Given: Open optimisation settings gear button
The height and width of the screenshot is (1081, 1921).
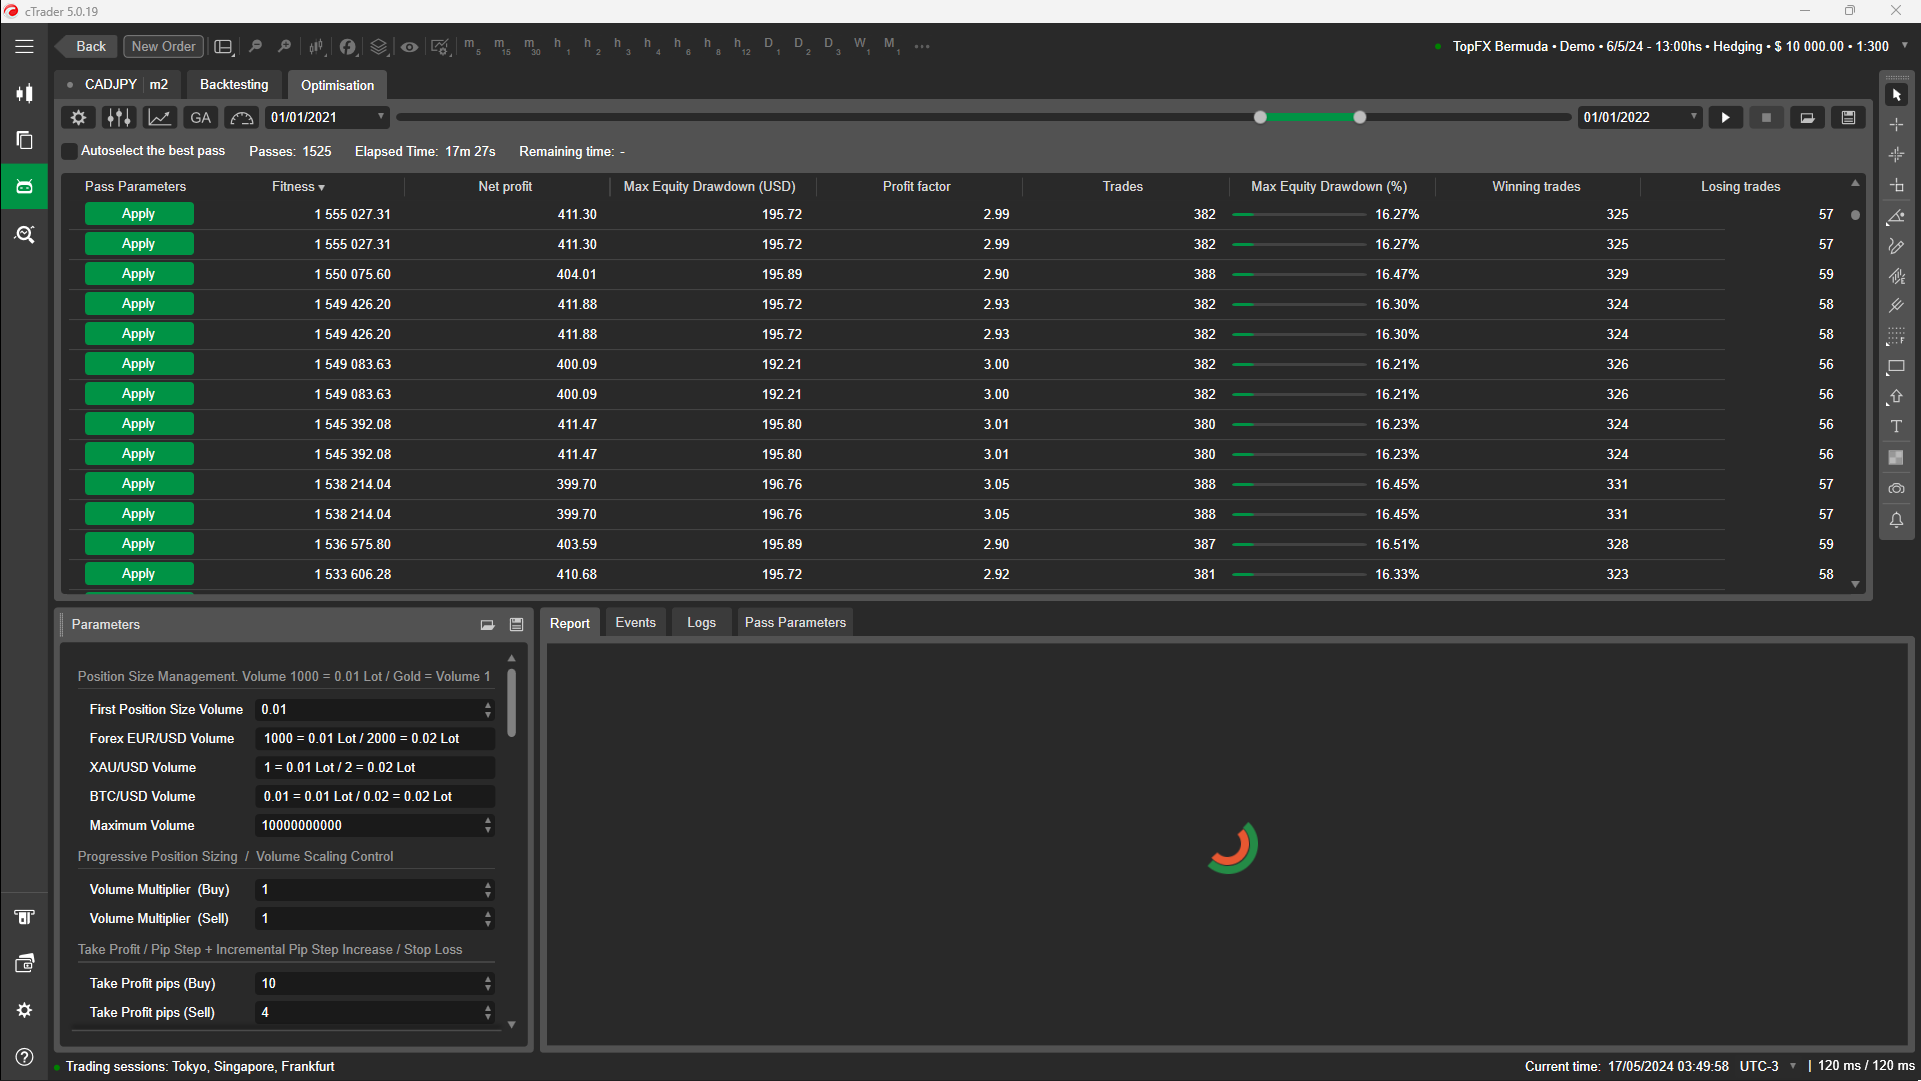Looking at the screenshot, I should [78, 118].
